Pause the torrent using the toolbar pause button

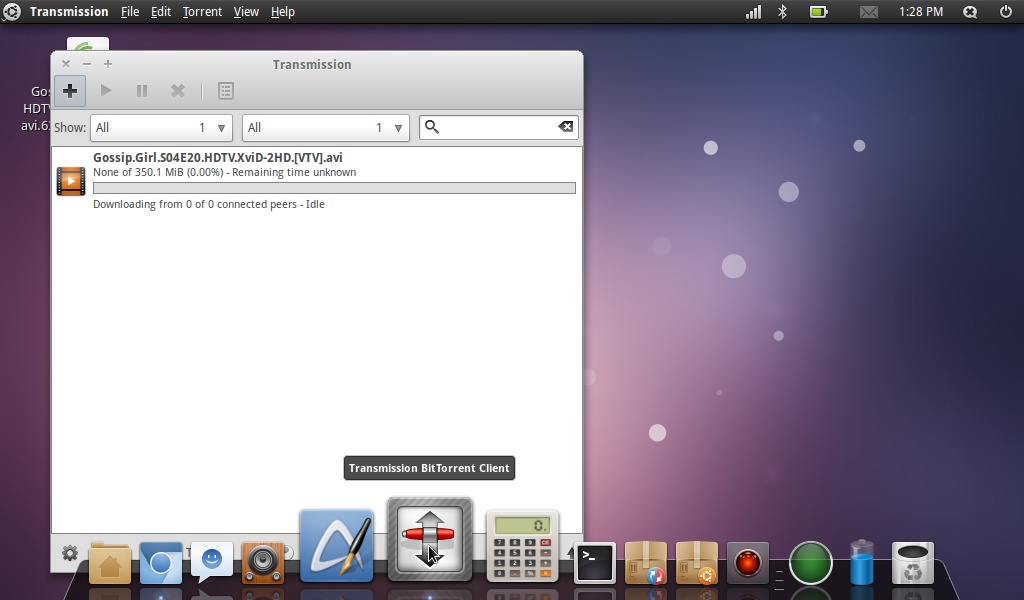click(x=142, y=91)
